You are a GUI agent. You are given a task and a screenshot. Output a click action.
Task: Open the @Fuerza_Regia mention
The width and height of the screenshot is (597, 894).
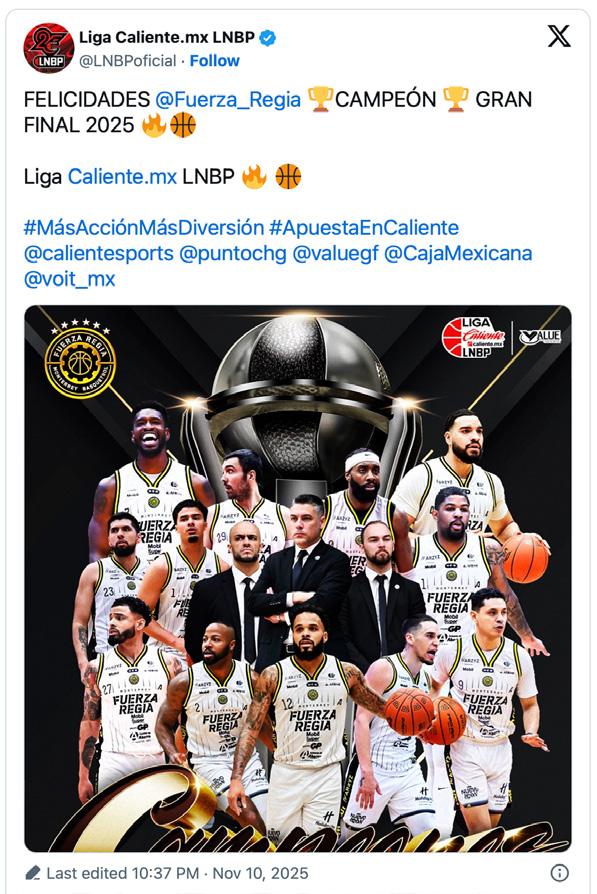pos(228,99)
